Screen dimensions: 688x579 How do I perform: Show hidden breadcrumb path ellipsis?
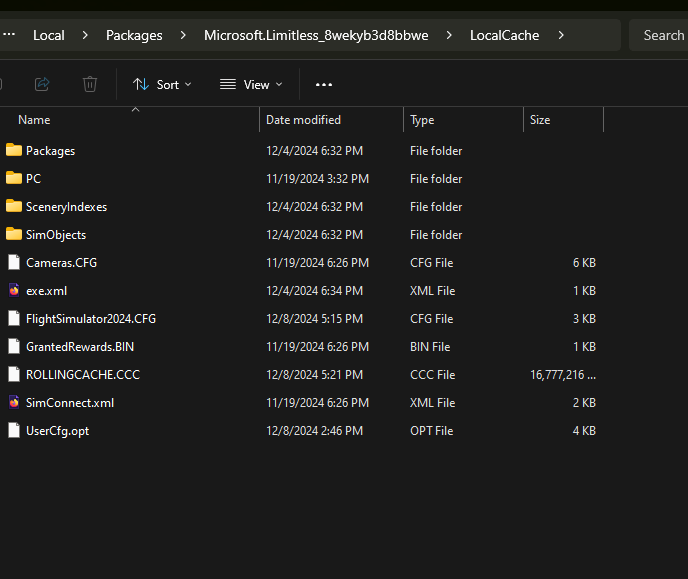[x=9, y=35]
